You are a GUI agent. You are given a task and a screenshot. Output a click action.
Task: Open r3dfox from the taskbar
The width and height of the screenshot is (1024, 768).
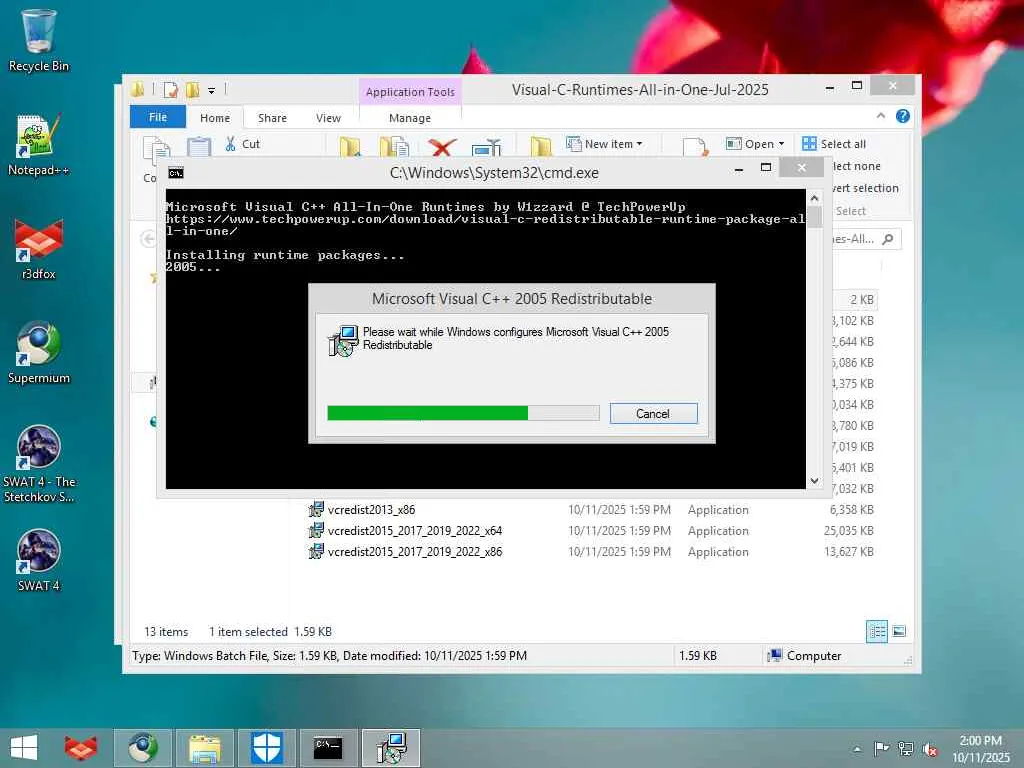tap(81, 748)
